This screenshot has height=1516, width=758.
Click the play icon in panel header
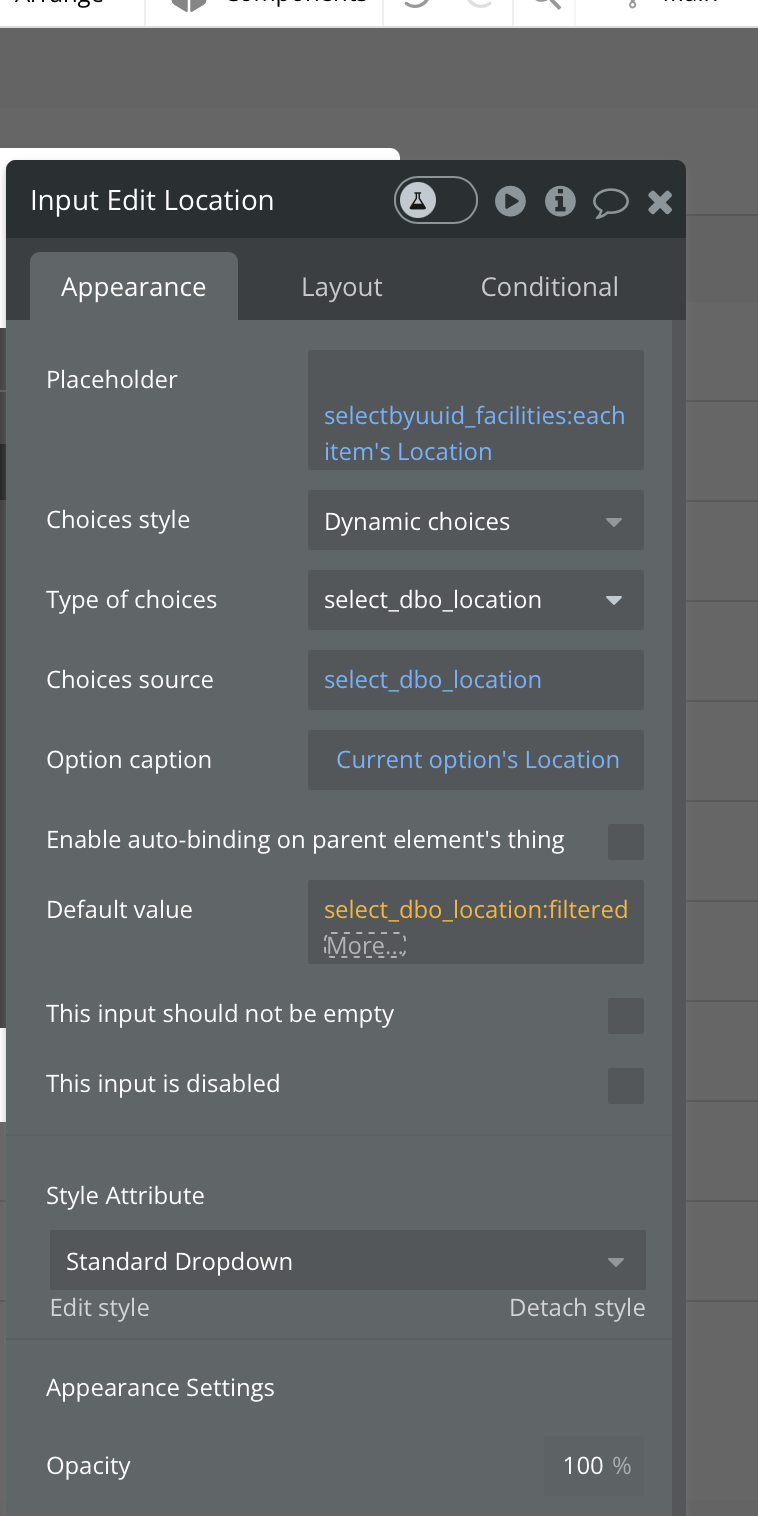tap(510, 201)
